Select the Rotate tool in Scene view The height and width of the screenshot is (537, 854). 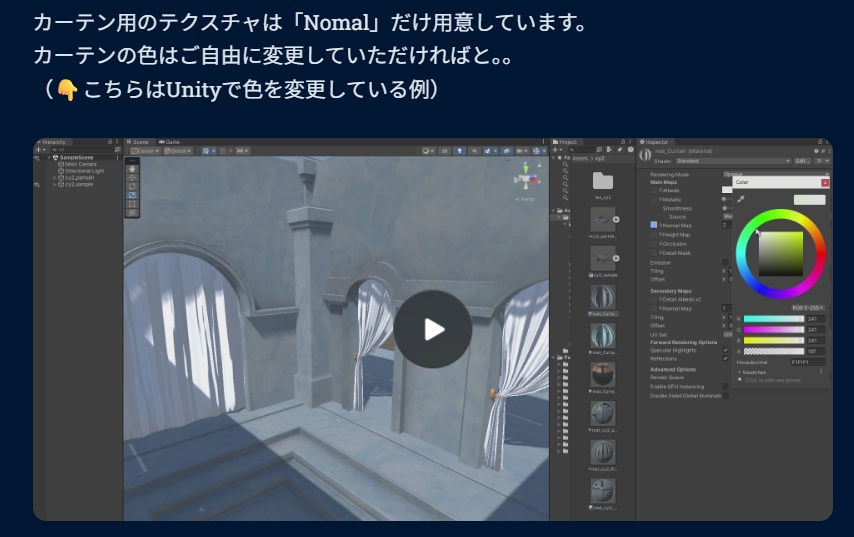[132, 186]
